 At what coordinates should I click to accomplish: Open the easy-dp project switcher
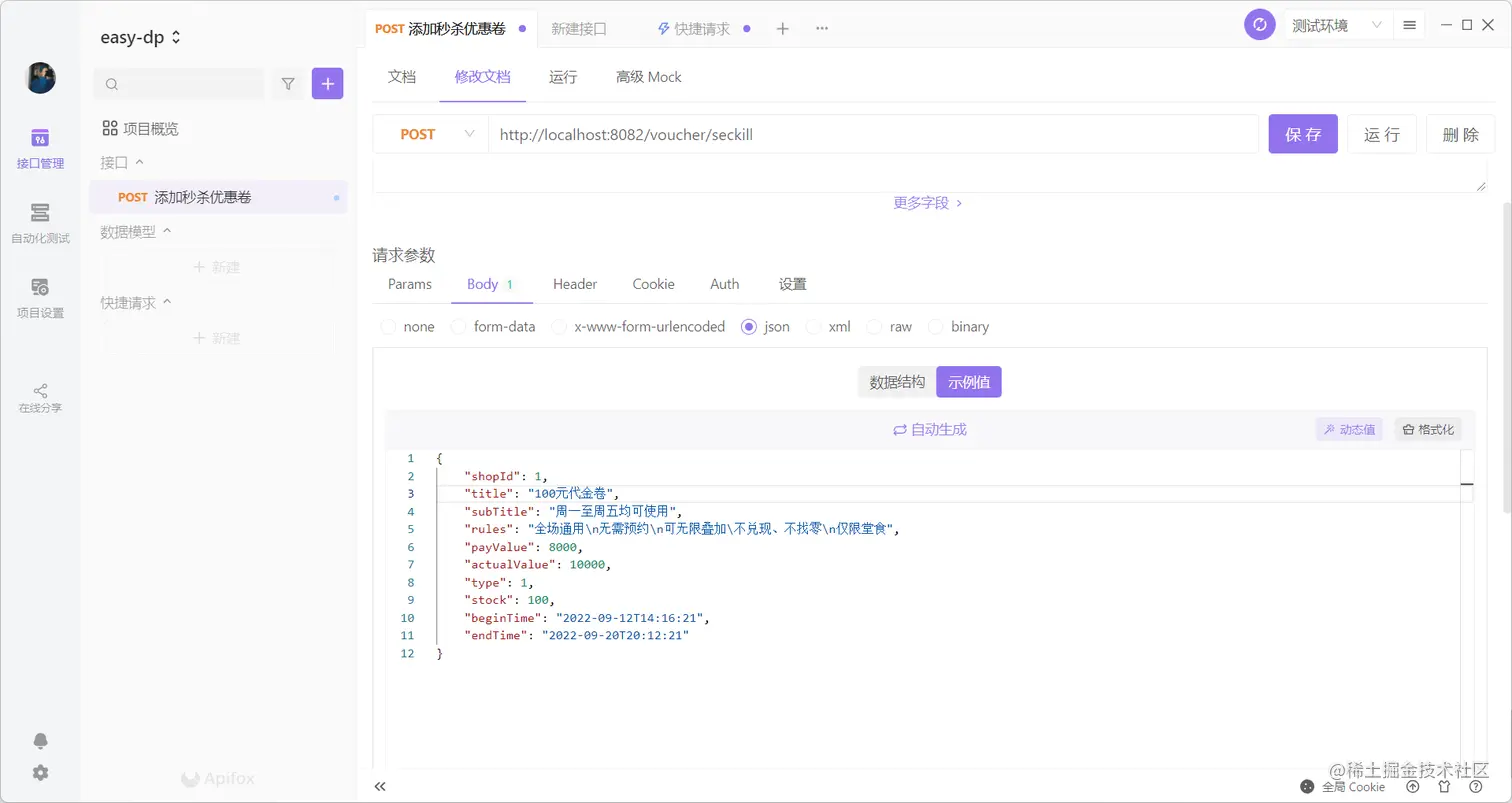pos(141,37)
